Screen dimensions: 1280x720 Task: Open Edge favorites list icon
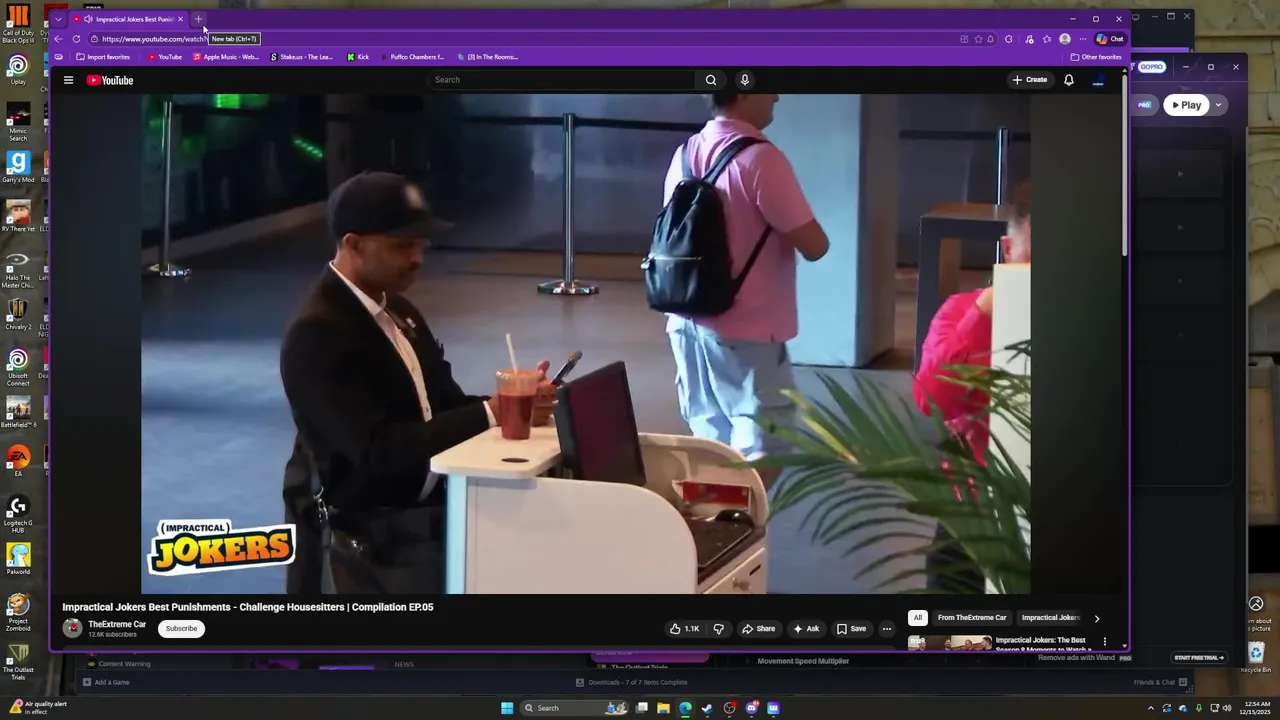click(1047, 39)
